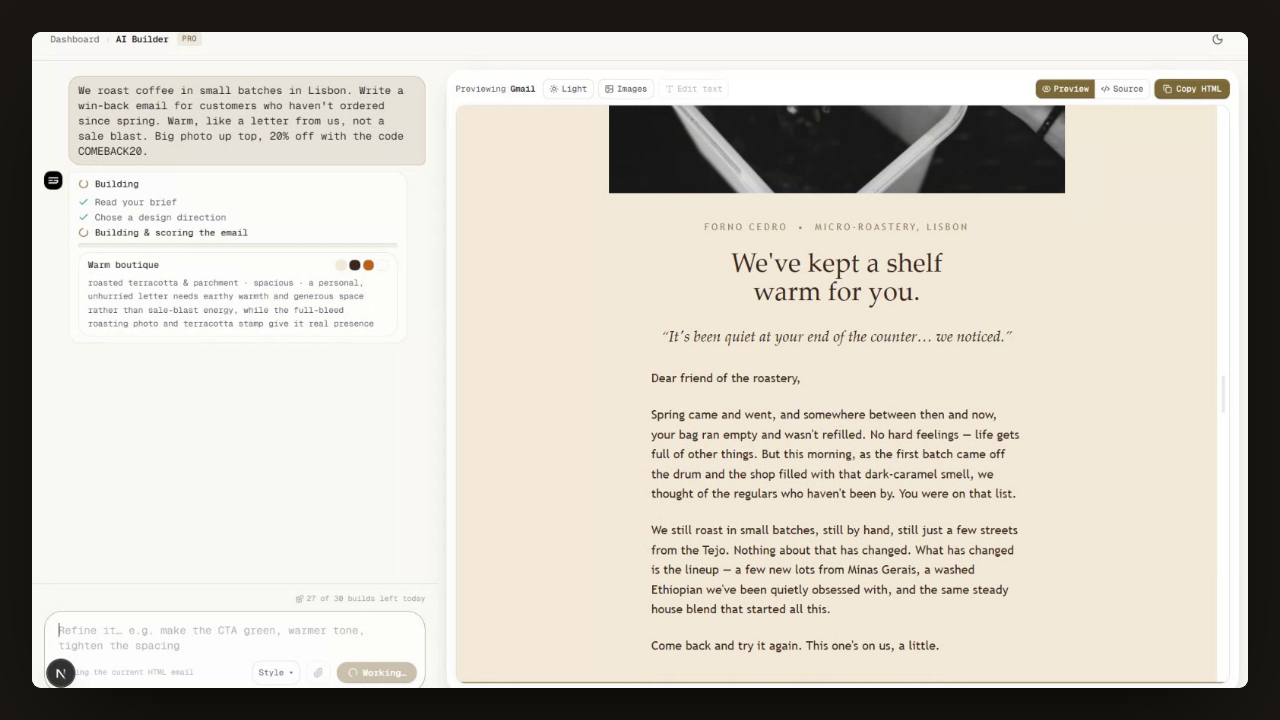Click the terracotta orange color swatch

(369, 265)
